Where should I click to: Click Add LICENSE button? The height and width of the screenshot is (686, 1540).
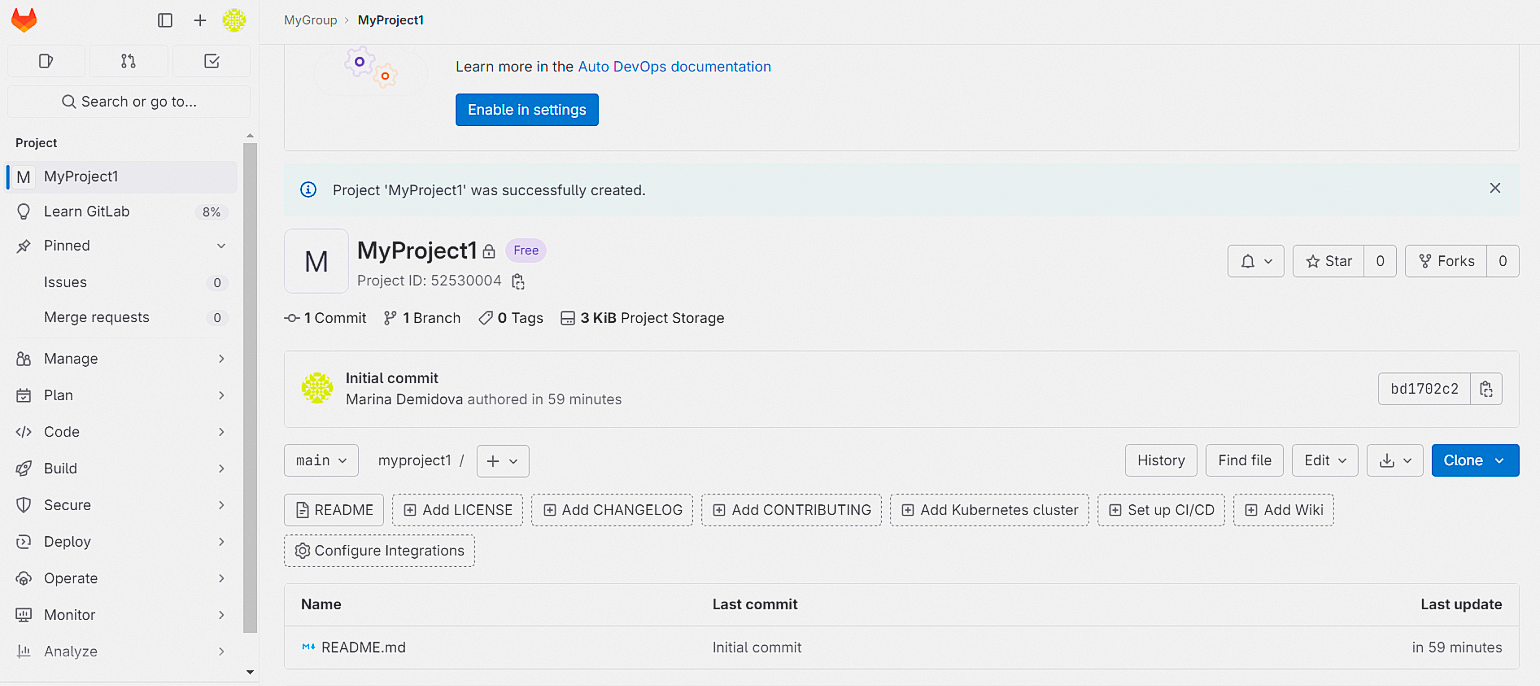click(458, 510)
